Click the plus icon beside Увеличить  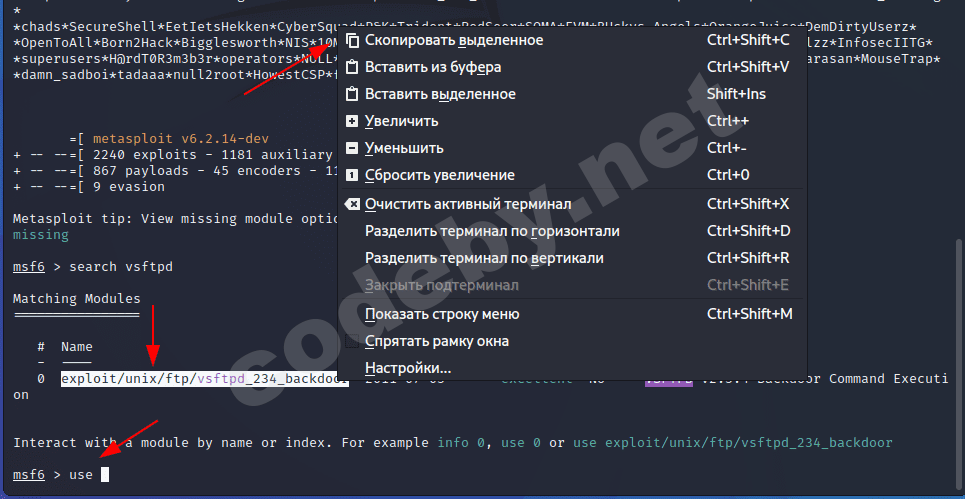point(352,122)
